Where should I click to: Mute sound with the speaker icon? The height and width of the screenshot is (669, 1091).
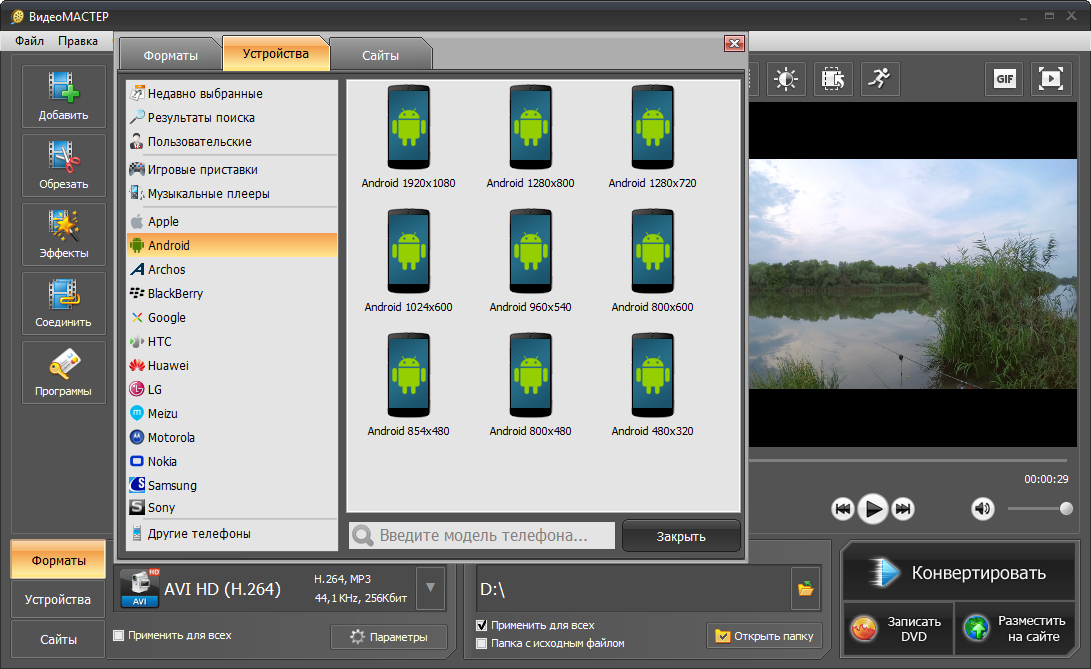982,509
